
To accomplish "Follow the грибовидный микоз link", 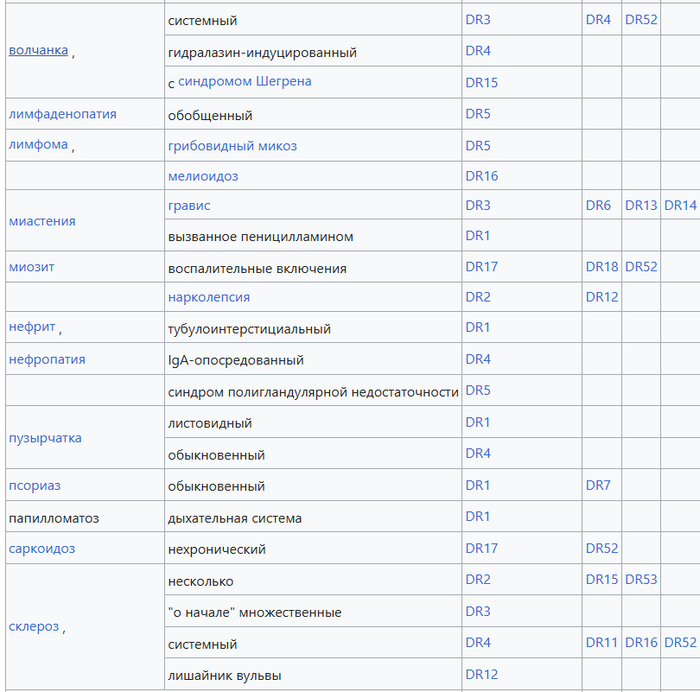I will point(232,146).
